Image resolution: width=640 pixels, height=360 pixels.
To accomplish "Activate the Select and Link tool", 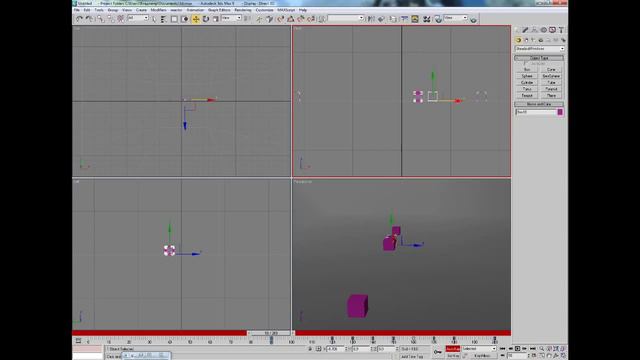I will coord(100,19).
